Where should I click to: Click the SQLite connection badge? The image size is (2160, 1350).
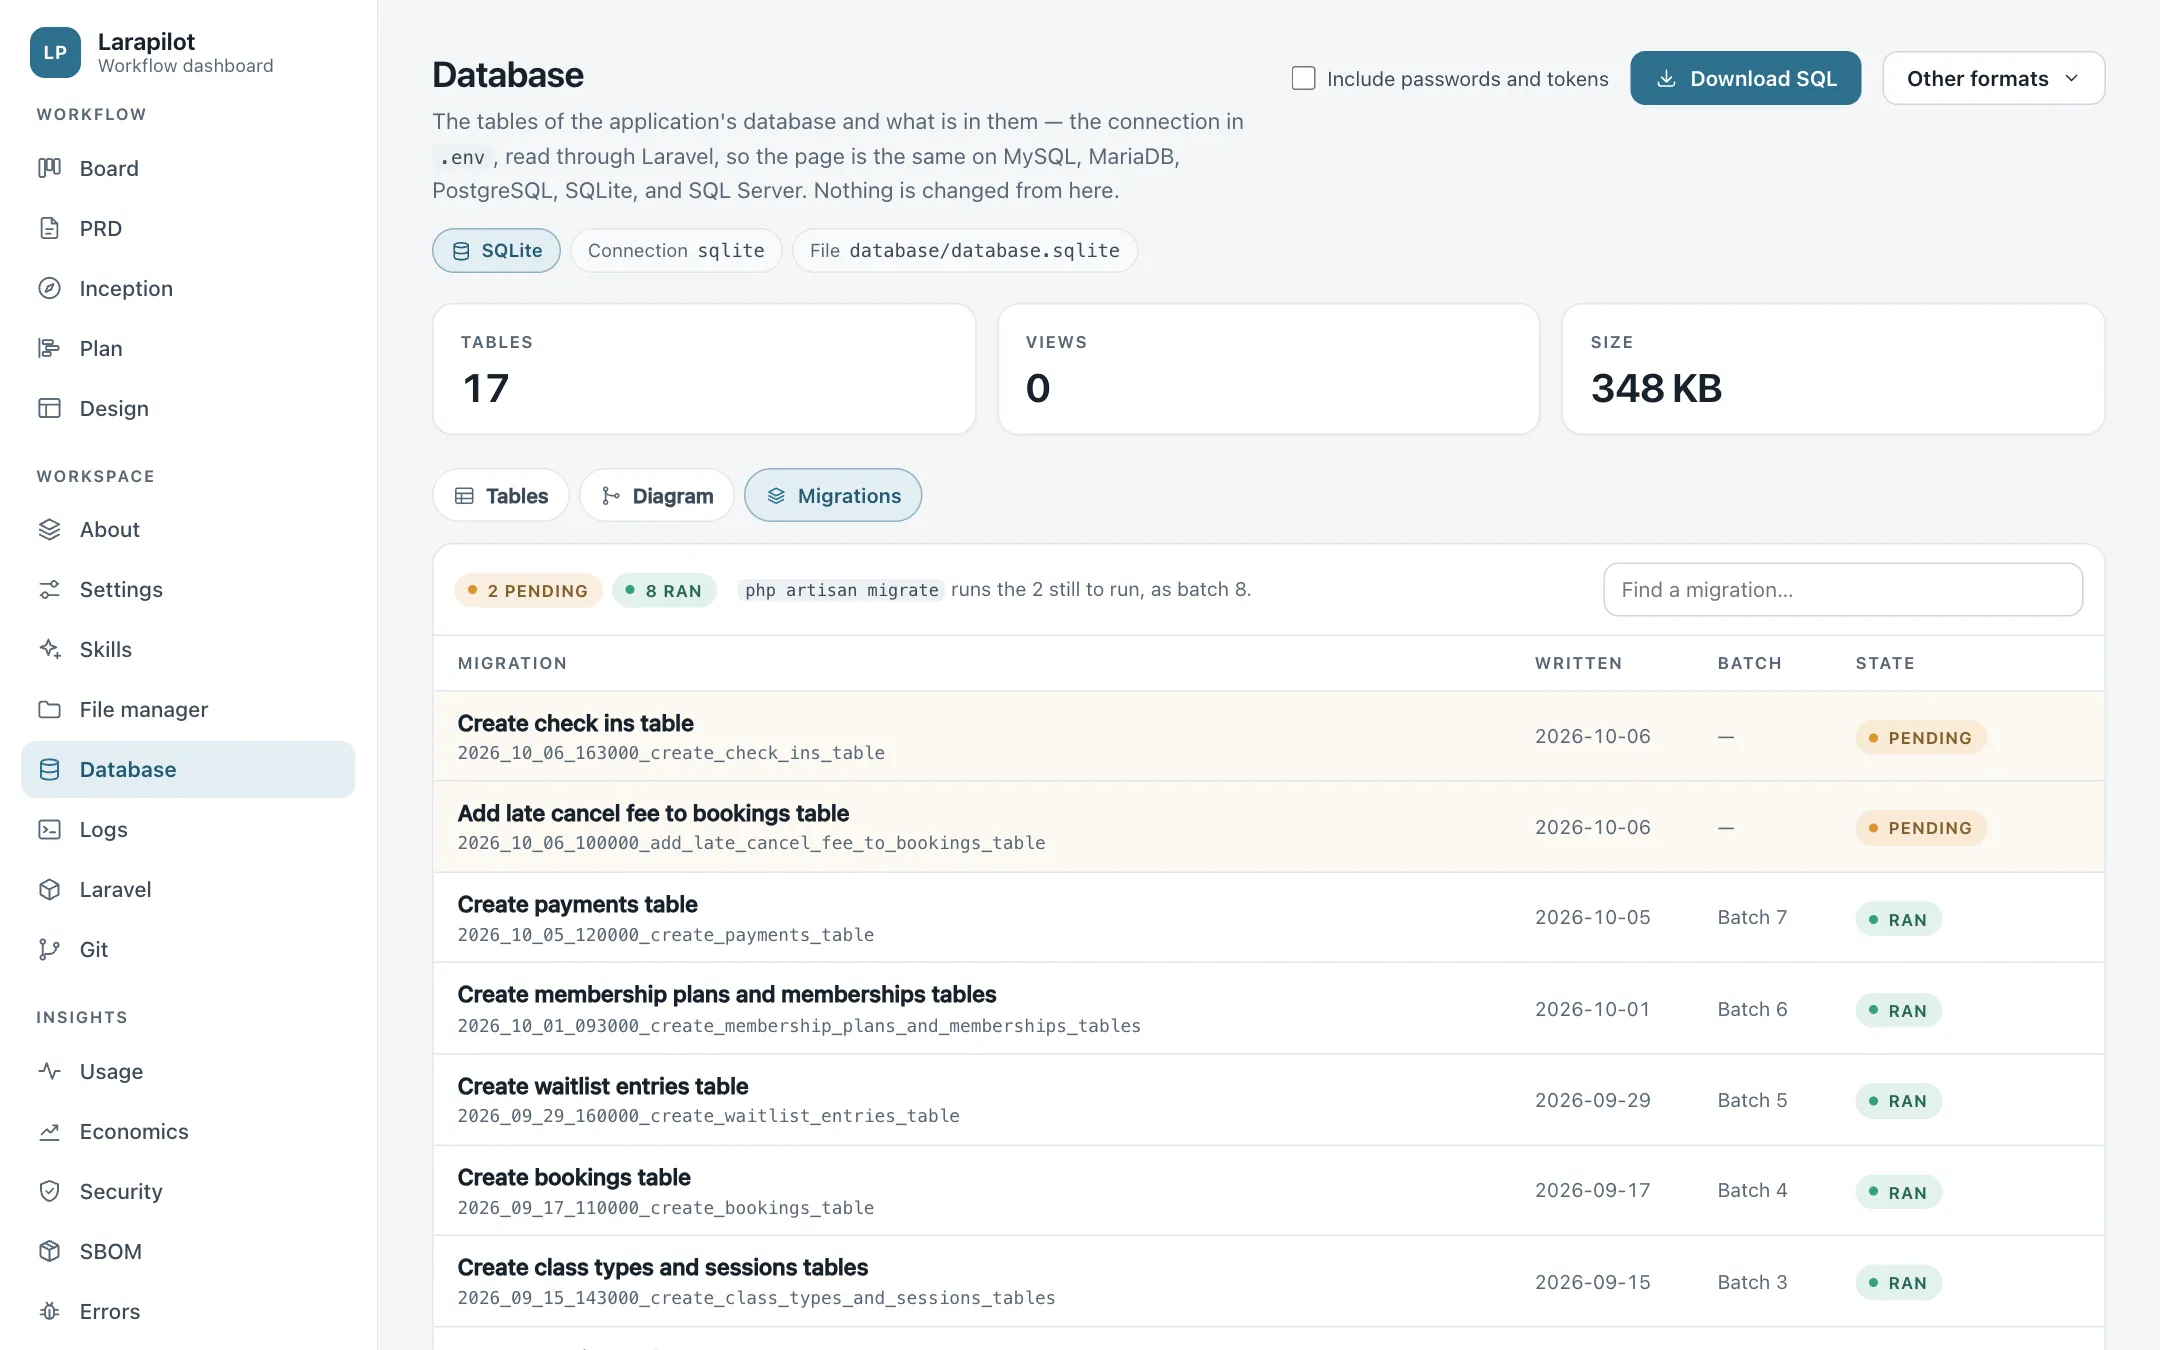point(496,250)
